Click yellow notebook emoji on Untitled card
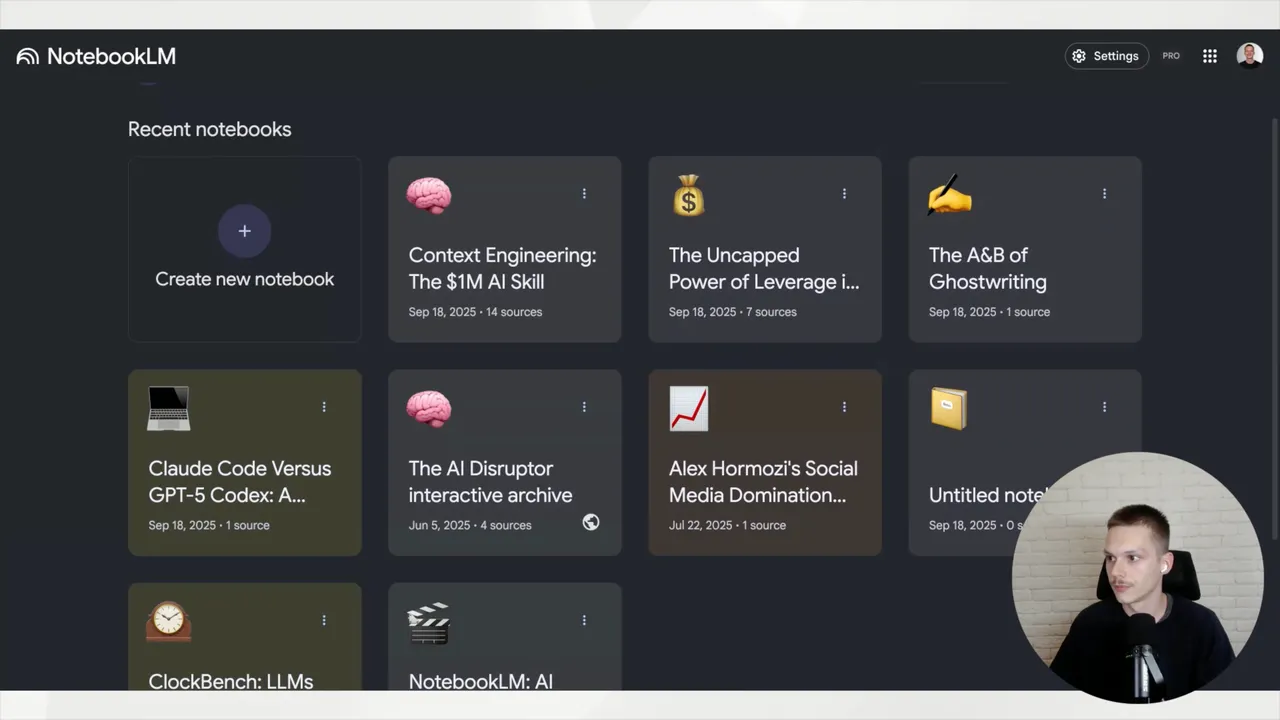The height and width of the screenshot is (720, 1280). (x=948, y=408)
